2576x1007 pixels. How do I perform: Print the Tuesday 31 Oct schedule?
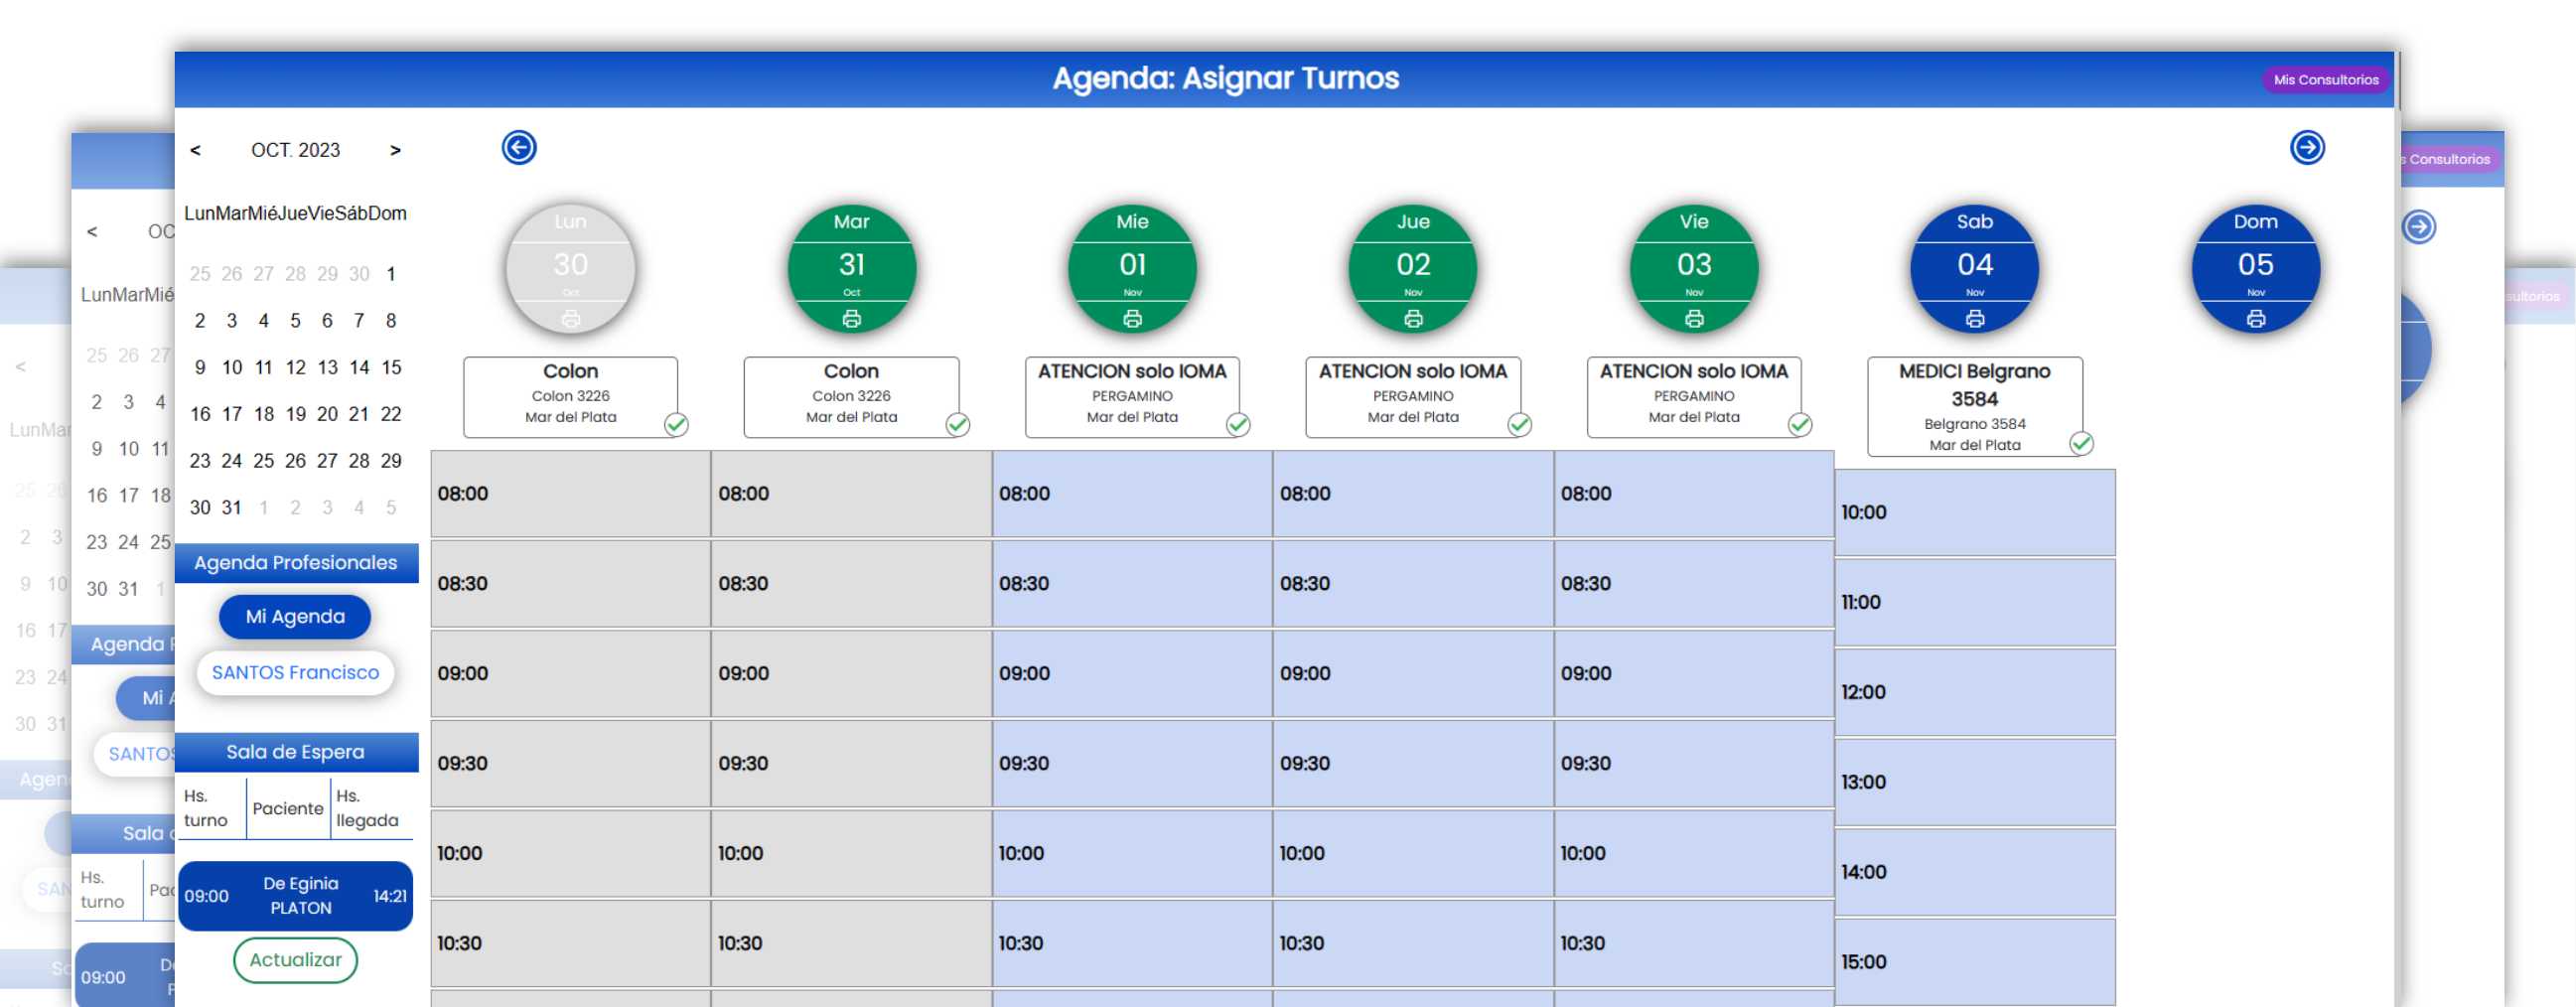(x=851, y=319)
